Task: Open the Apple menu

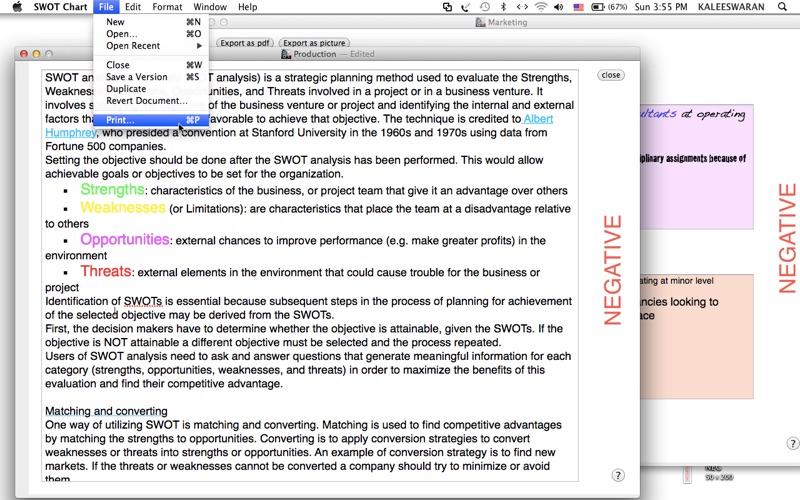Action: tap(17, 7)
